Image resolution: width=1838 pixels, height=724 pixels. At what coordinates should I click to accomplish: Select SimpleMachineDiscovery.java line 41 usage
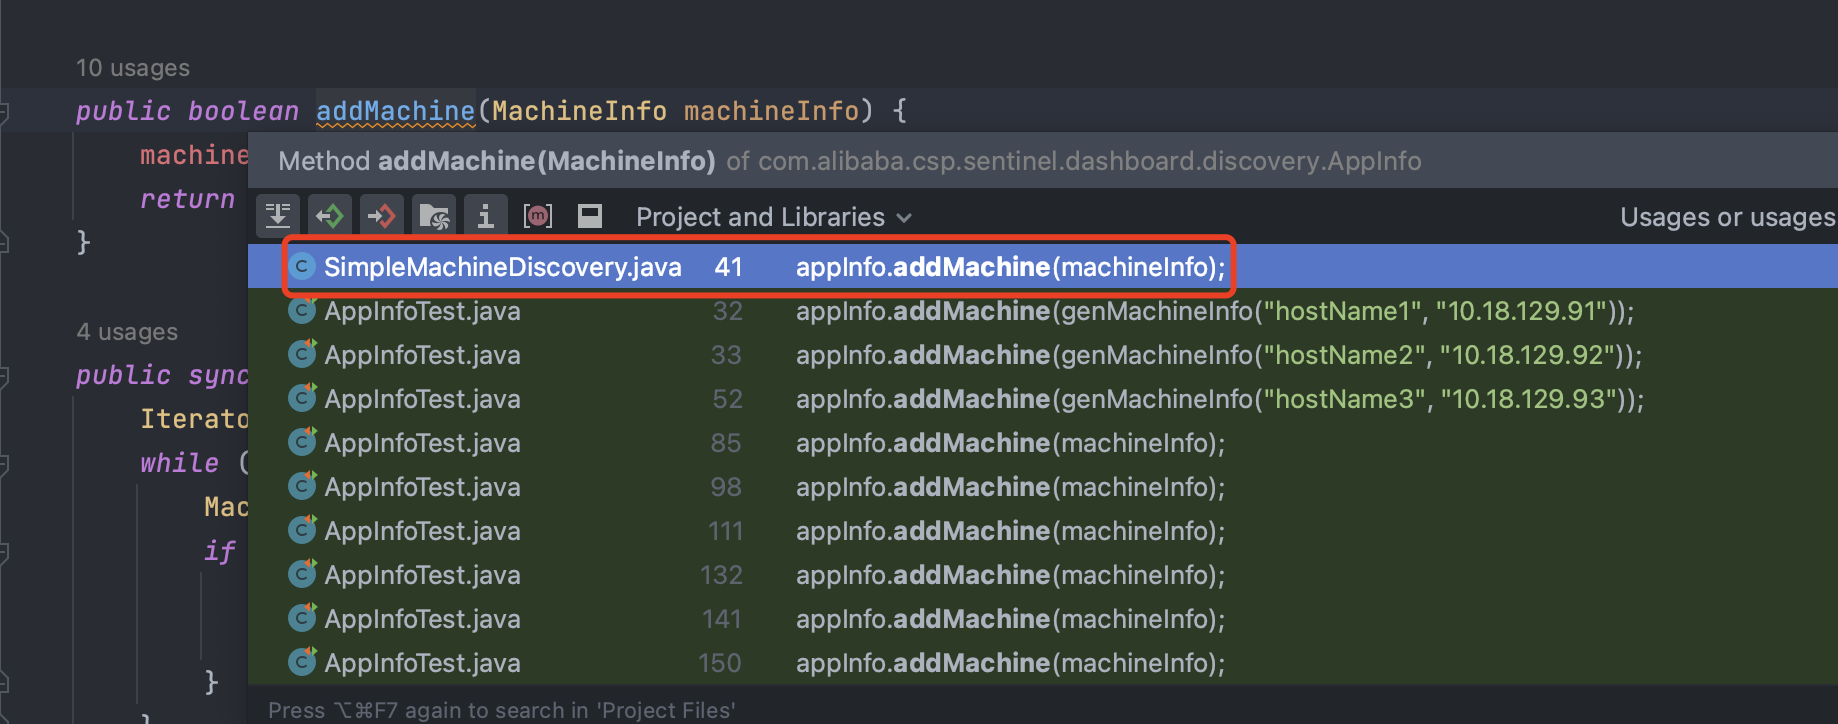pyautogui.click(x=760, y=267)
